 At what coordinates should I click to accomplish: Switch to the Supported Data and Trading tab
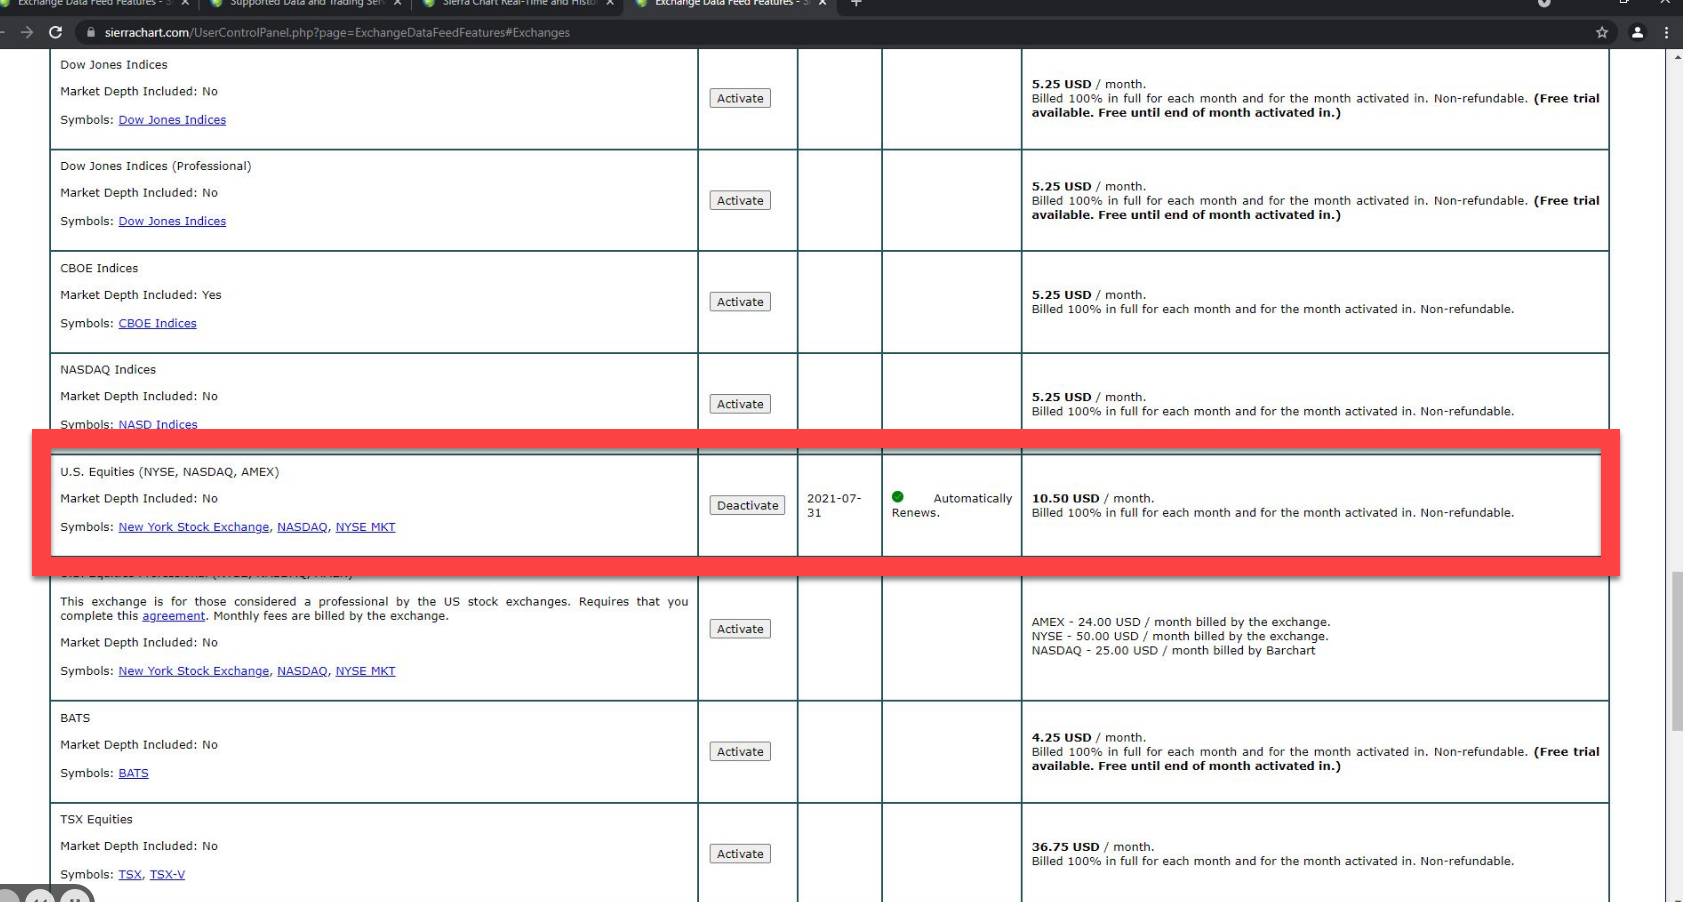click(304, 3)
